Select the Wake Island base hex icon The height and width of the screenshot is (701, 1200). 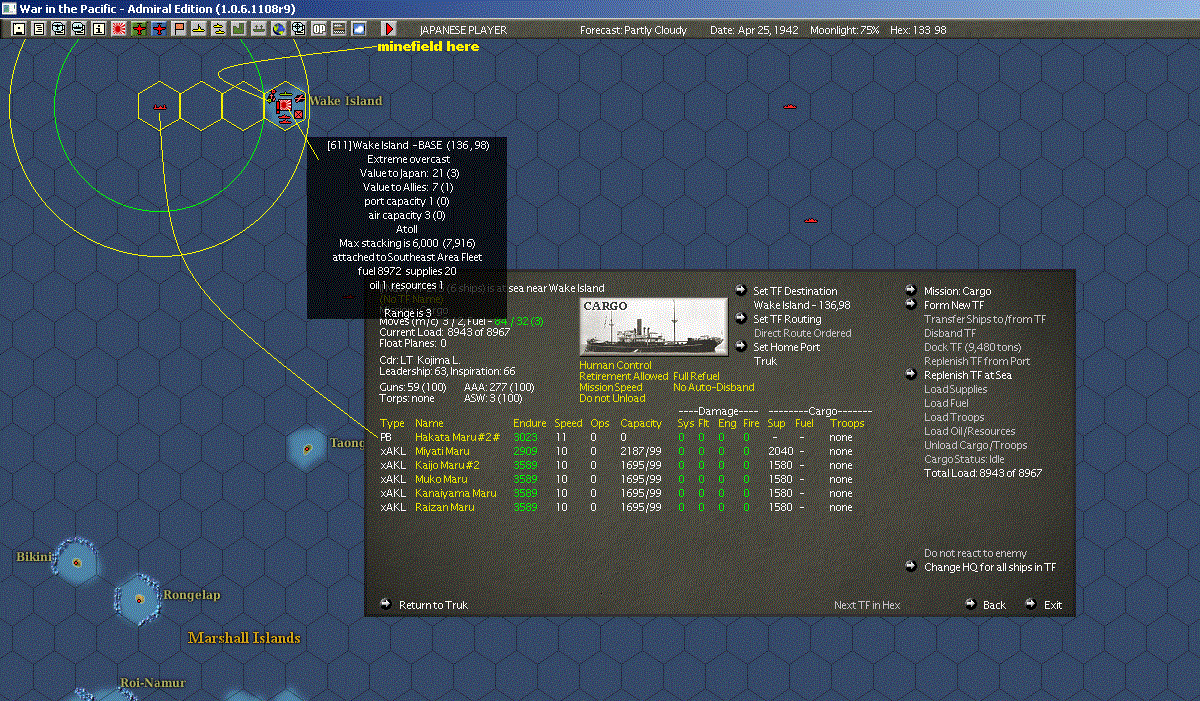pyautogui.click(x=285, y=104)
